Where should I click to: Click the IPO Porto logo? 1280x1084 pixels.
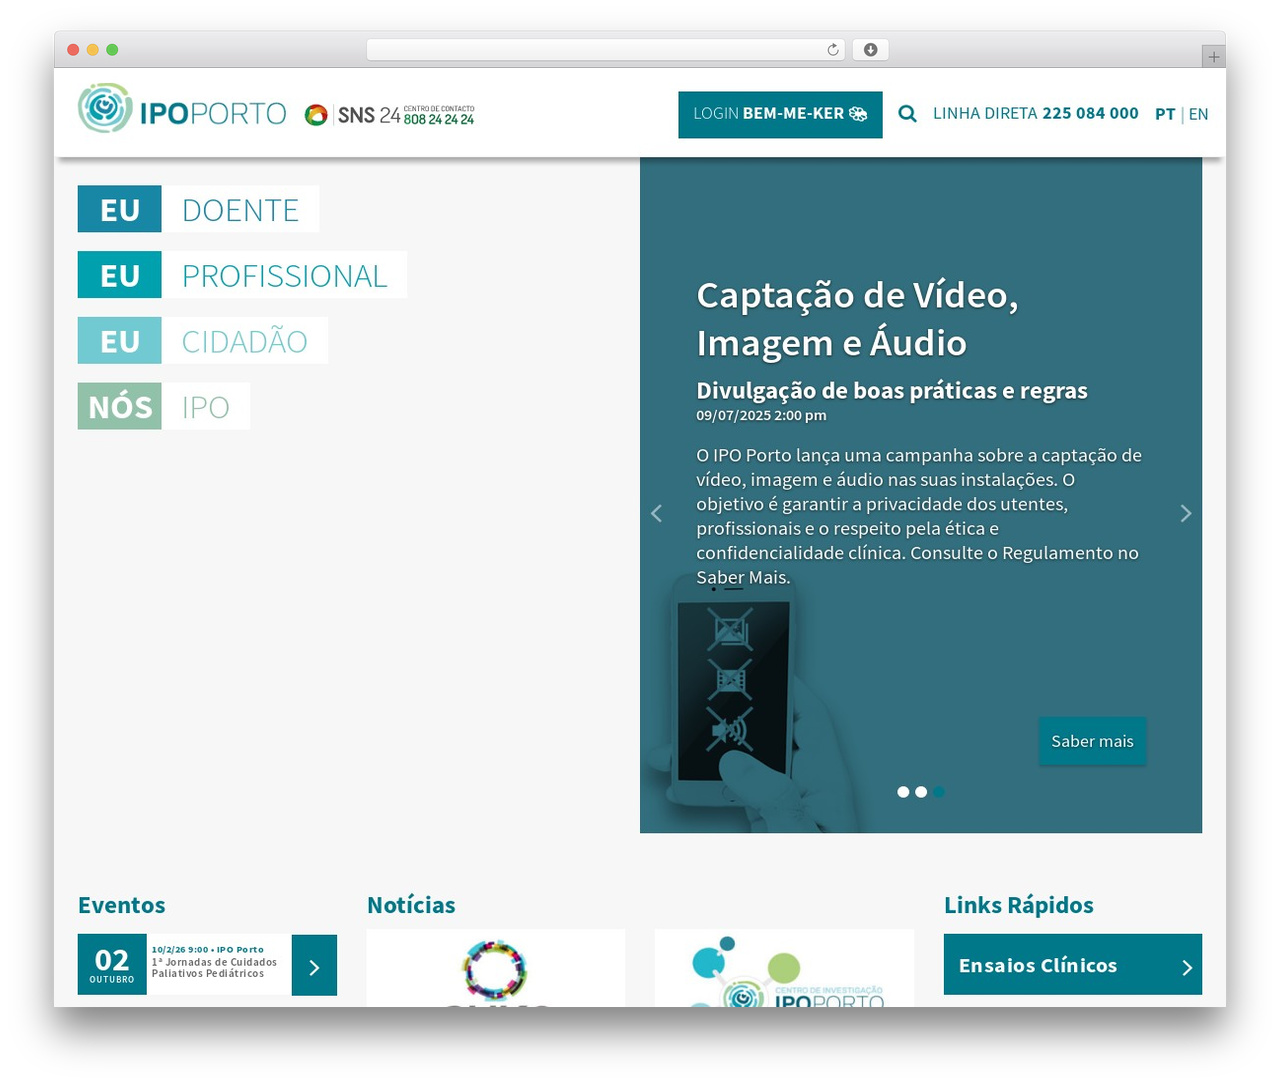click(x=182, y=109)
